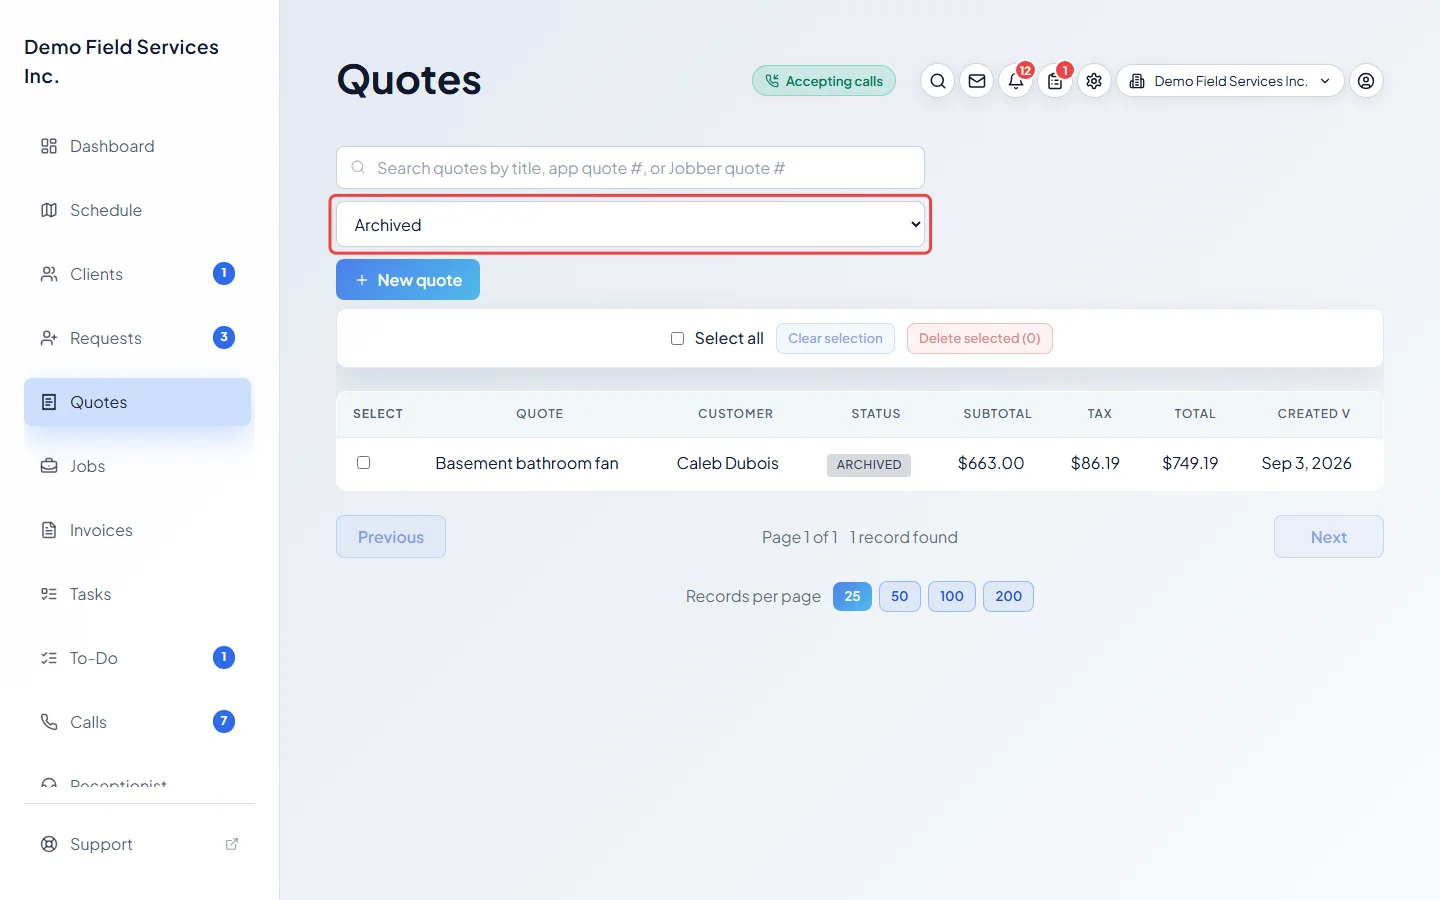
Task: Open the user profile icon
Action: 1366,81
